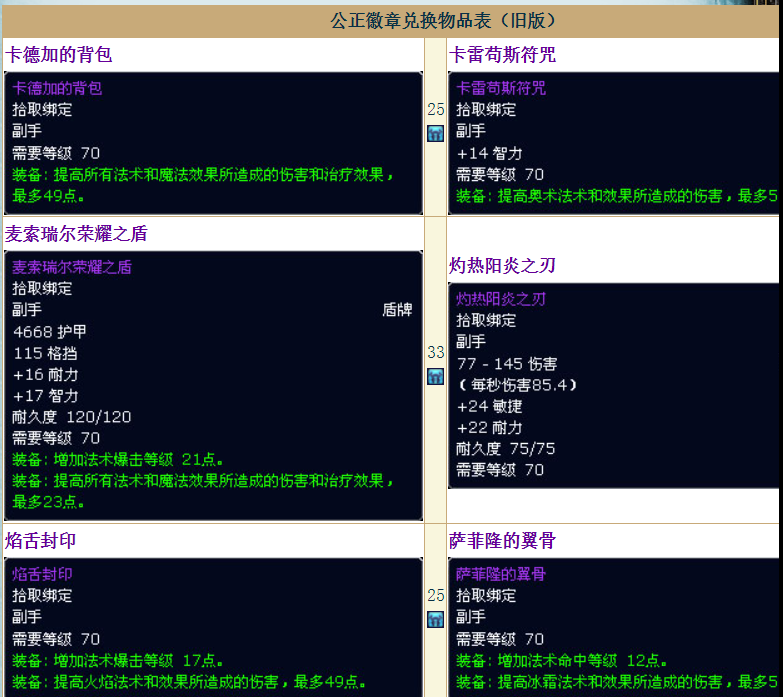Click the 耐久度 120/120 line
Viewport: 783px width, 697px height.
coord(71,417)
